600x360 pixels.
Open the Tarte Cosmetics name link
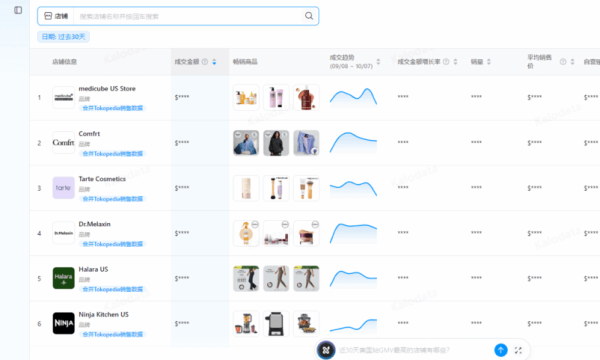pyautogui.click(x=102, y=179)
